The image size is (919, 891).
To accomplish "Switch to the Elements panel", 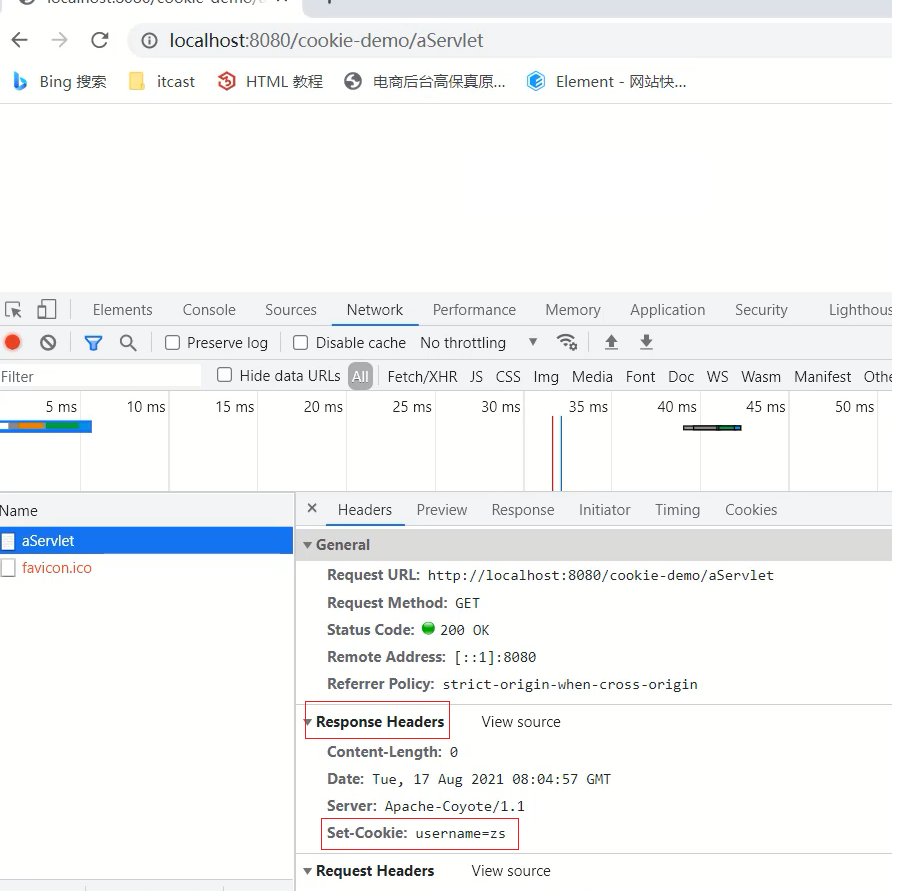I will click(122, 310).
